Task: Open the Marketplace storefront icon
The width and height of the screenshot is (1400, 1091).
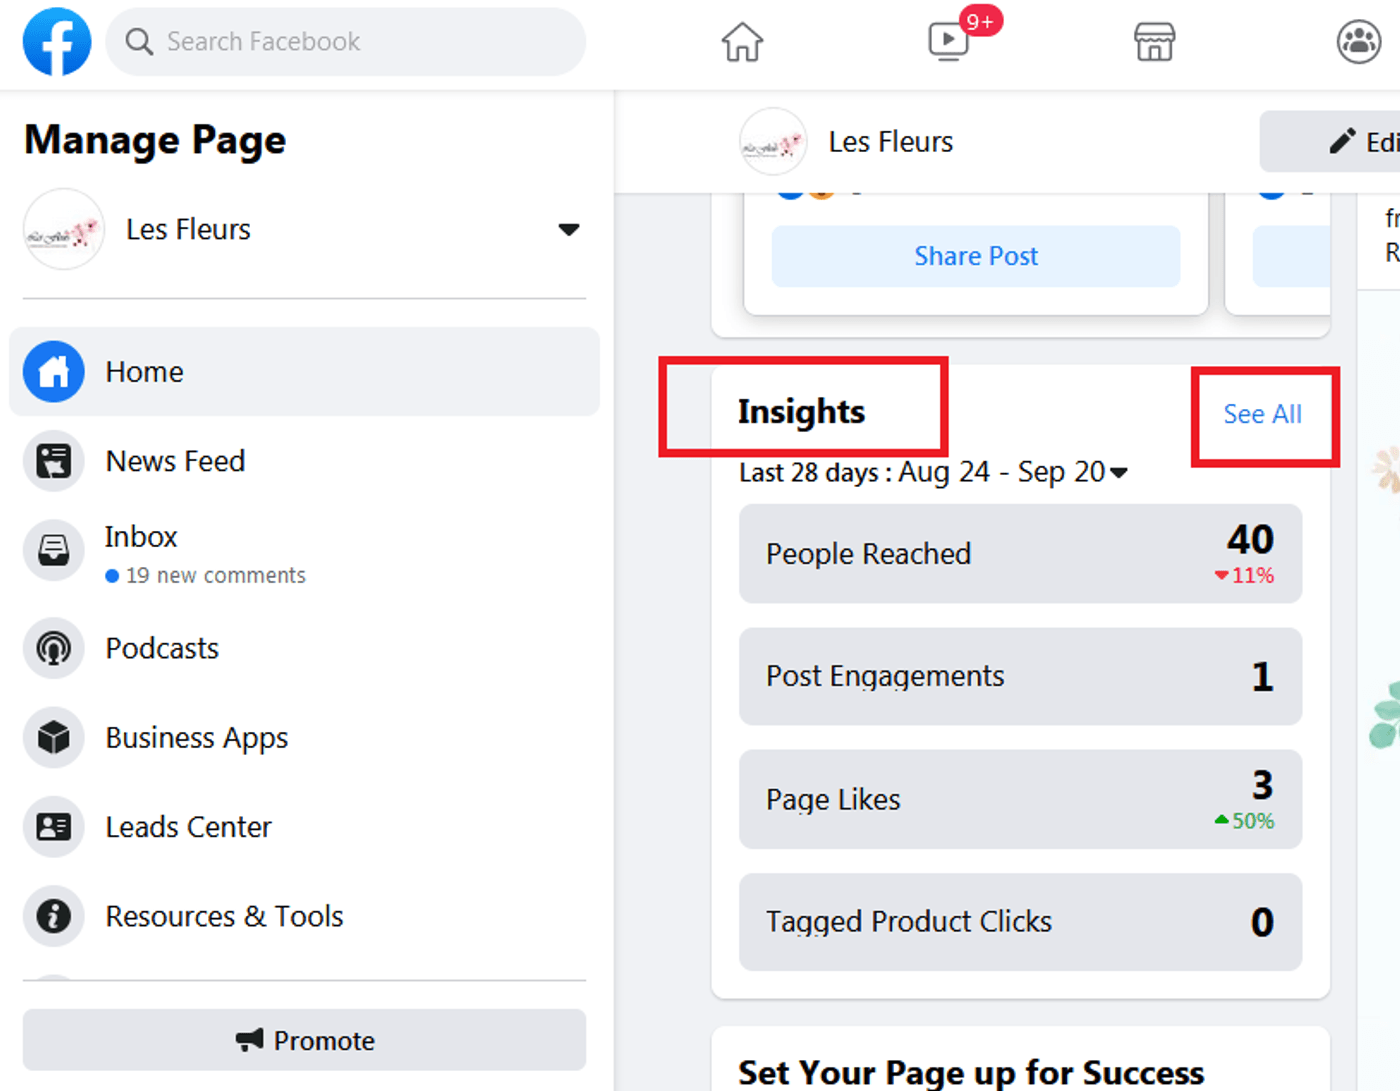Action: pos(1154,42)
